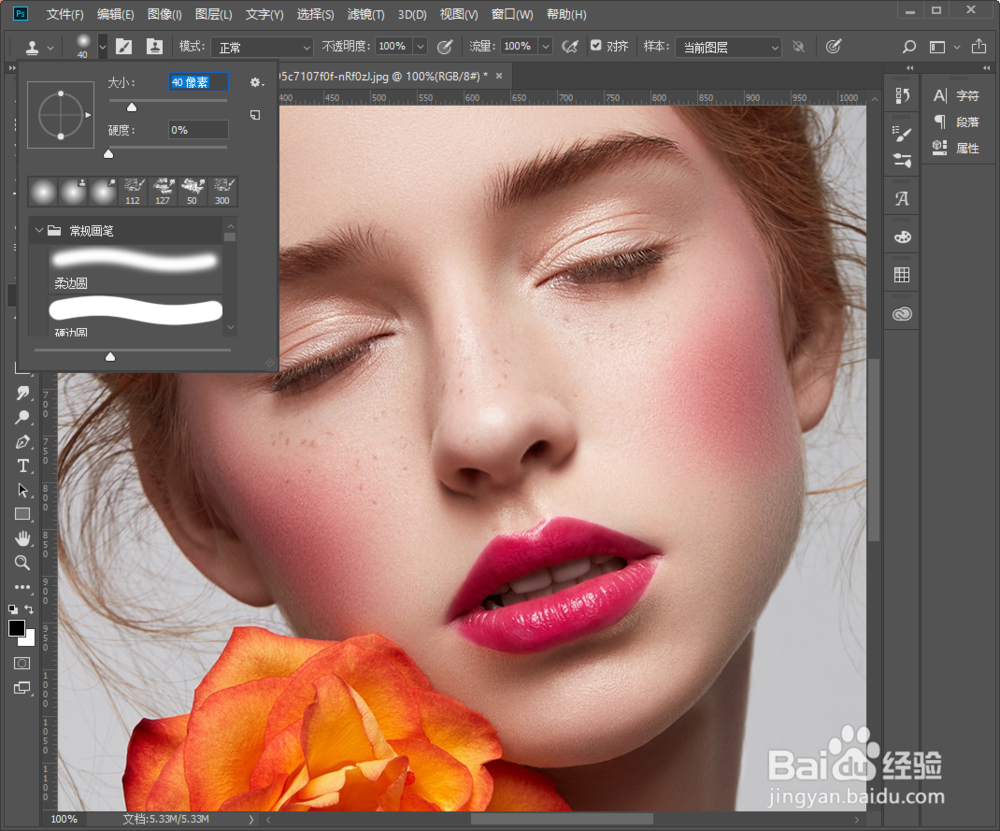Image resolution: width=1000 pixels, height=831 pixels.
Task: Select the Pen tool in the toolbox
Action: (x=22, y=442)
